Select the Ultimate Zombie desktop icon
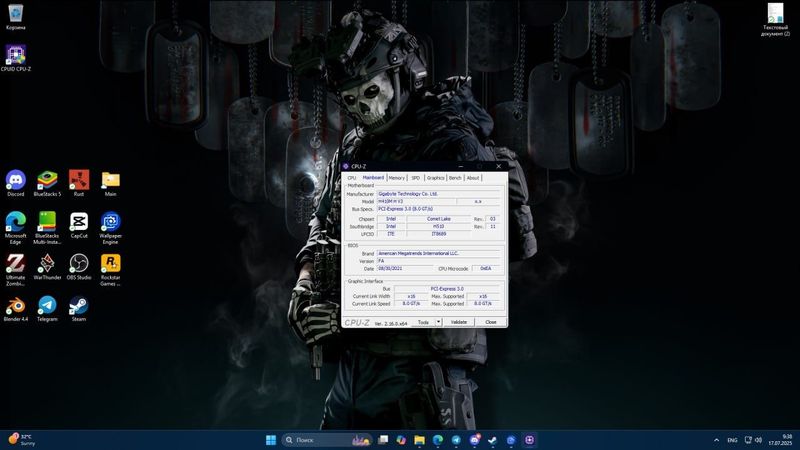 point(16,269)
